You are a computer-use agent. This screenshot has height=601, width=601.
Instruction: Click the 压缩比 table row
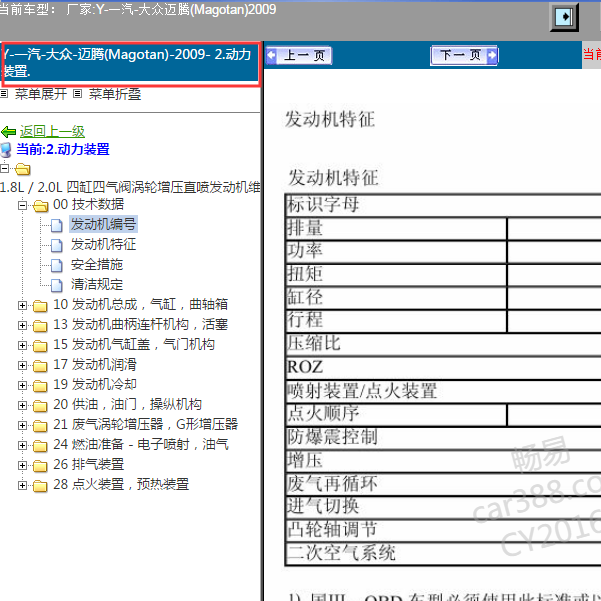point(443,344)
